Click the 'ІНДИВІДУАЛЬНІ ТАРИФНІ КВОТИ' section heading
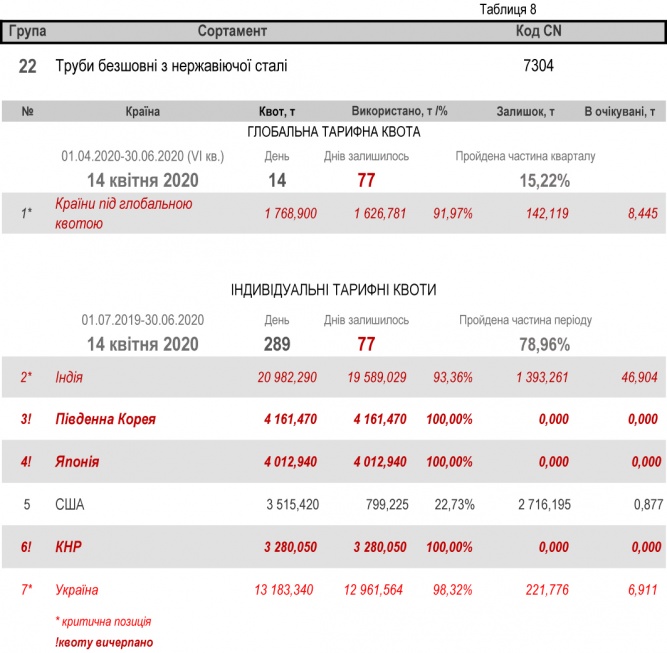This screenshot has width=667, height=653. (333, 290)
